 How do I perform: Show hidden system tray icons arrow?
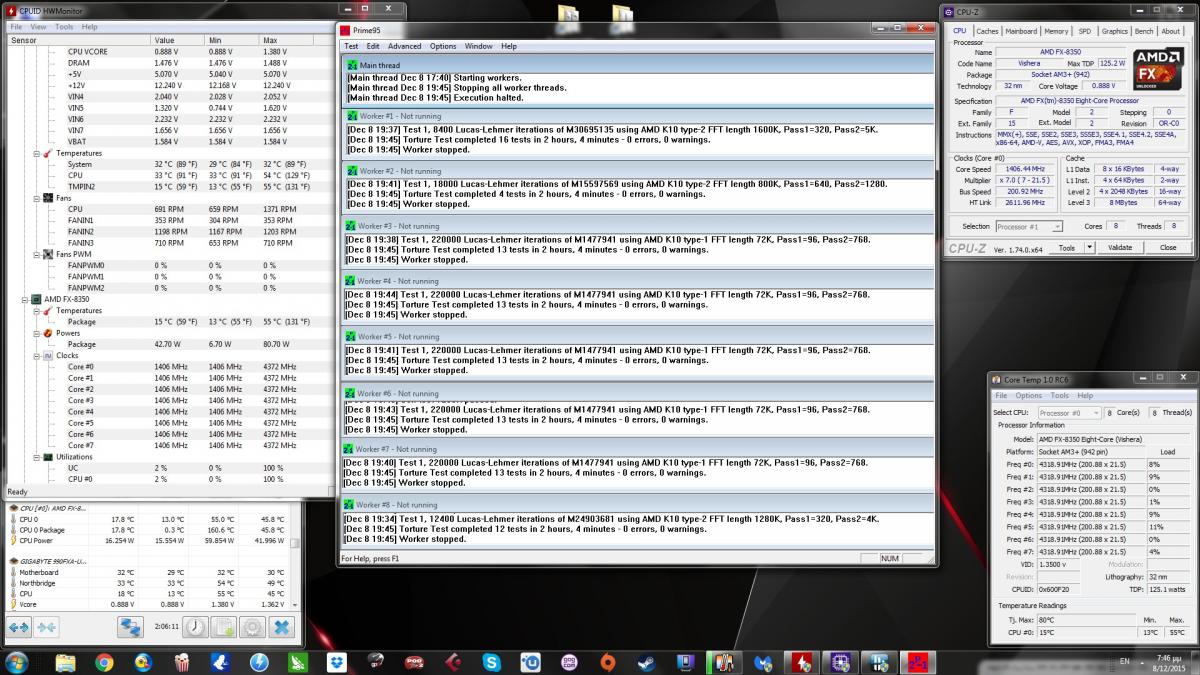(1142, 661)
